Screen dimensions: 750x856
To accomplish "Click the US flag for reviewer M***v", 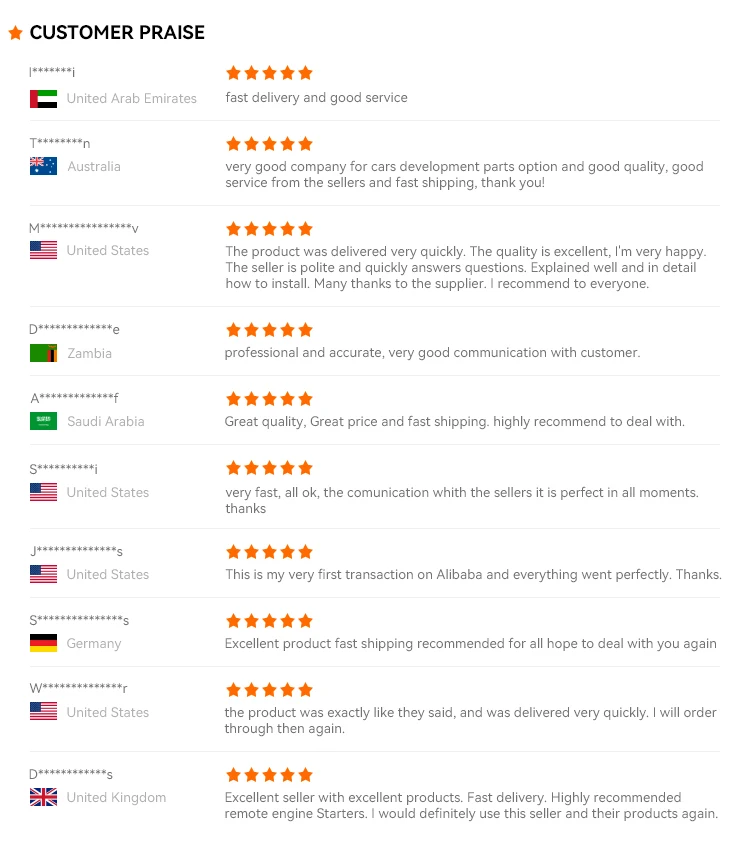I will [43, 250].
